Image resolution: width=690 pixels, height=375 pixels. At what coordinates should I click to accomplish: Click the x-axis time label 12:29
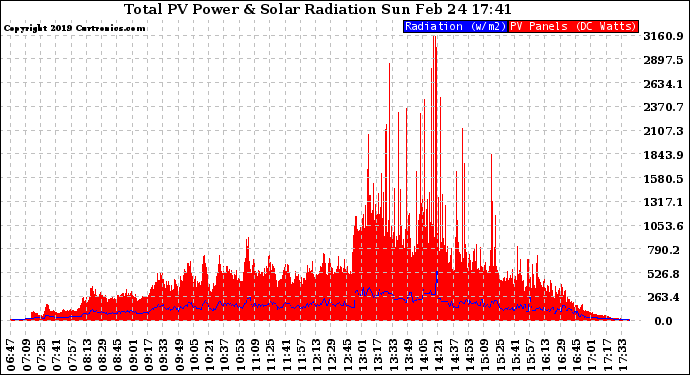point(331,355)
